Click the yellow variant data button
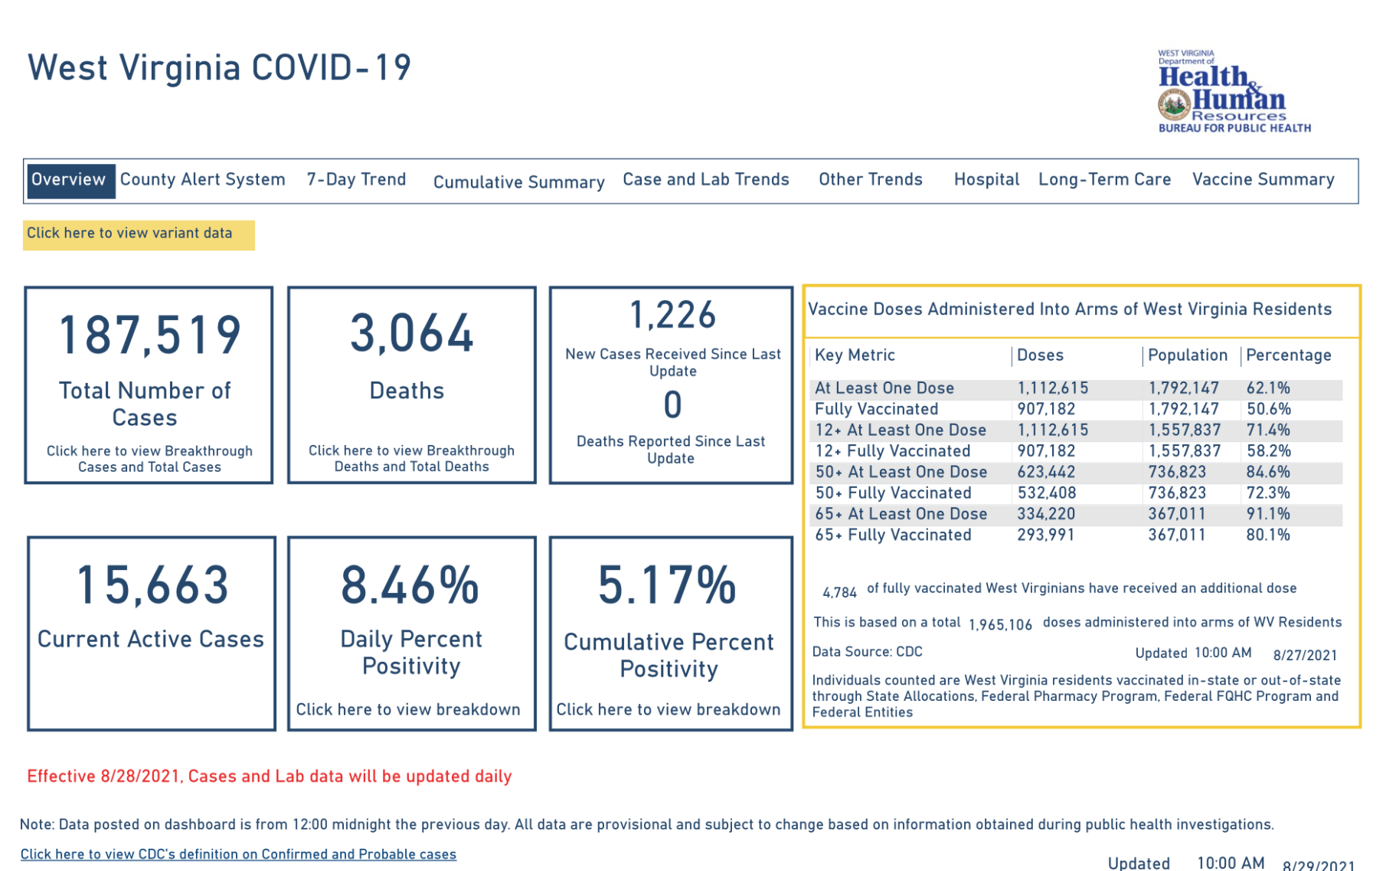The image size is (1396, 871). click(139, 235)
